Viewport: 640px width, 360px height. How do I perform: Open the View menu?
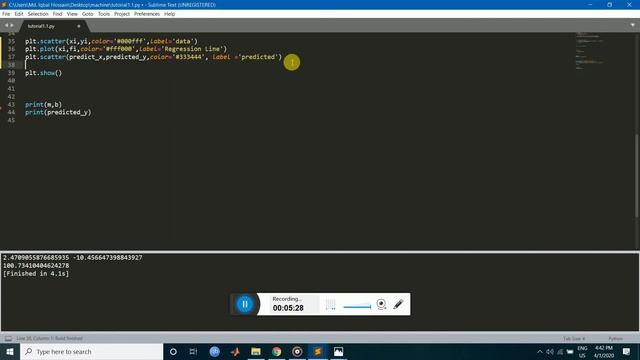(x=72, y=14)
